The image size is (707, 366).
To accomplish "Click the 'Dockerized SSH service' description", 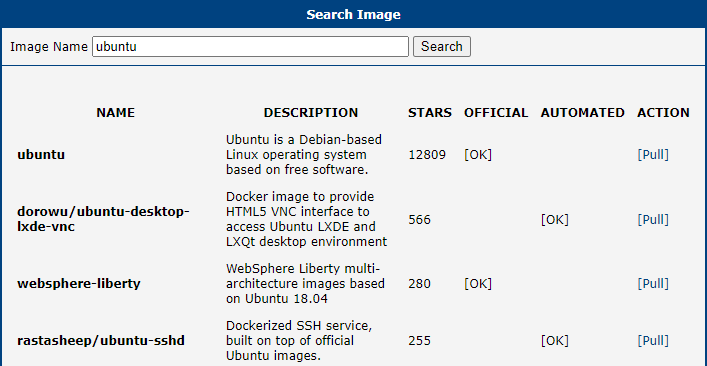I will pos(299,341).
